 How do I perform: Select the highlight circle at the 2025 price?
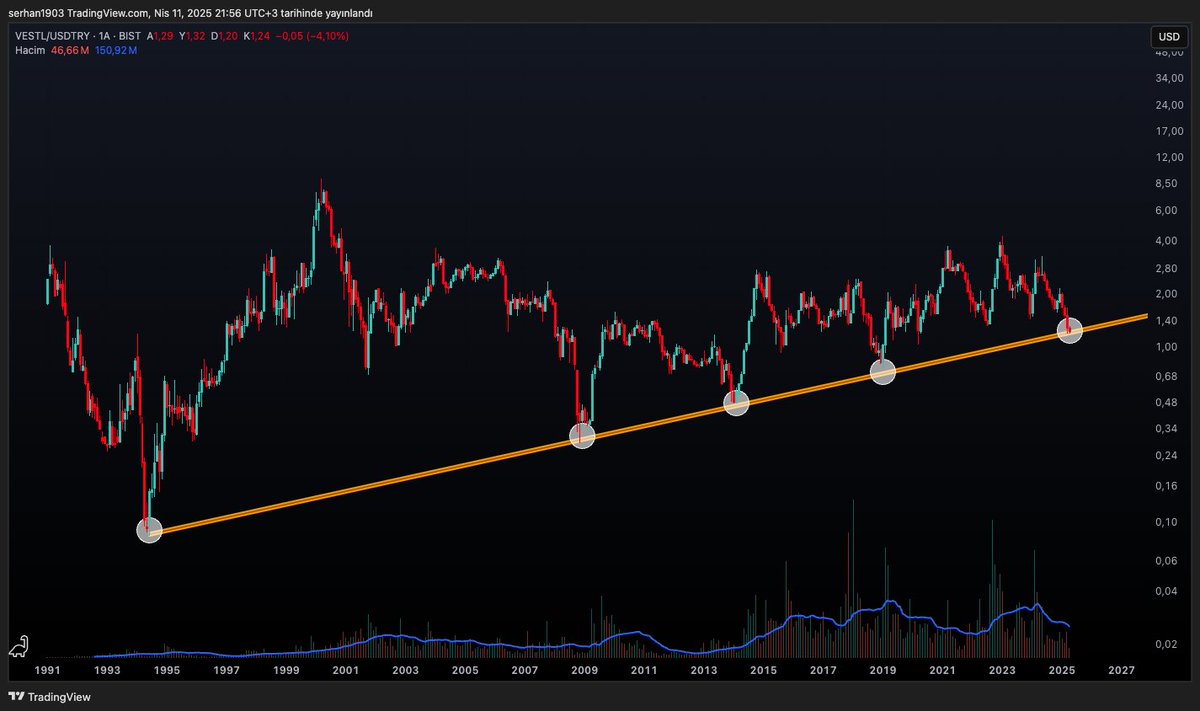[x=1070, y=330]
